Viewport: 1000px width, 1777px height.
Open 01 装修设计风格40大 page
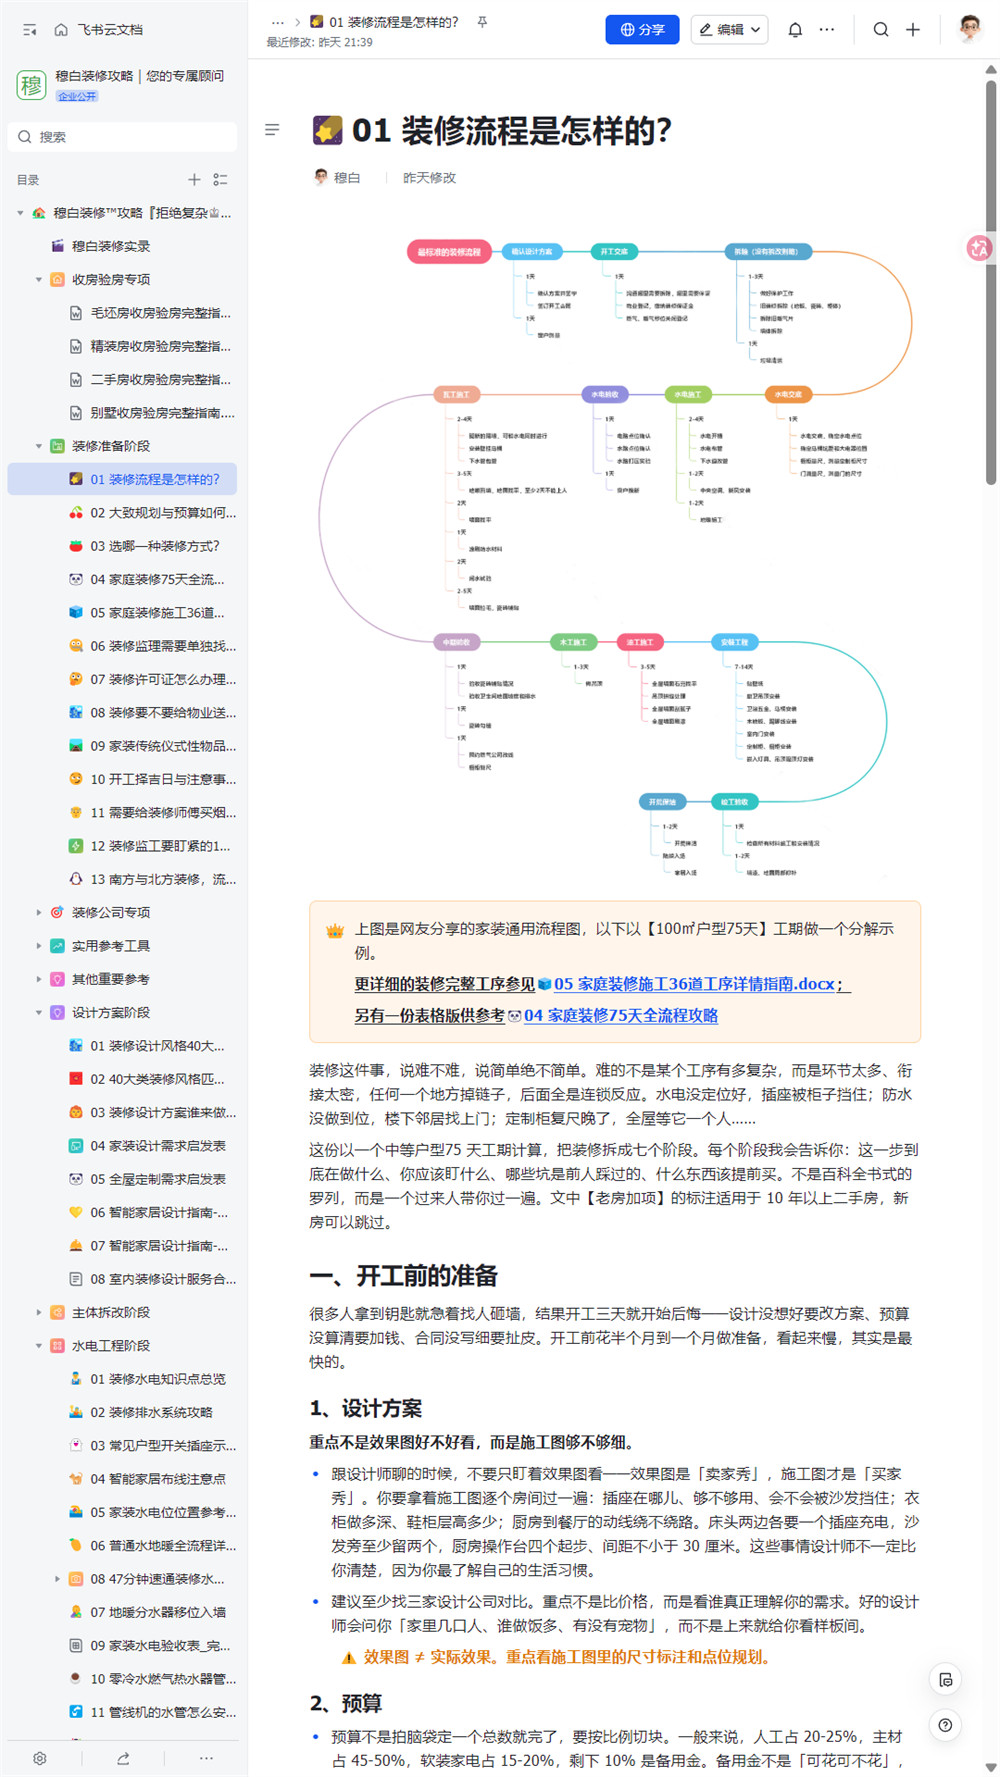[123, 1046]
